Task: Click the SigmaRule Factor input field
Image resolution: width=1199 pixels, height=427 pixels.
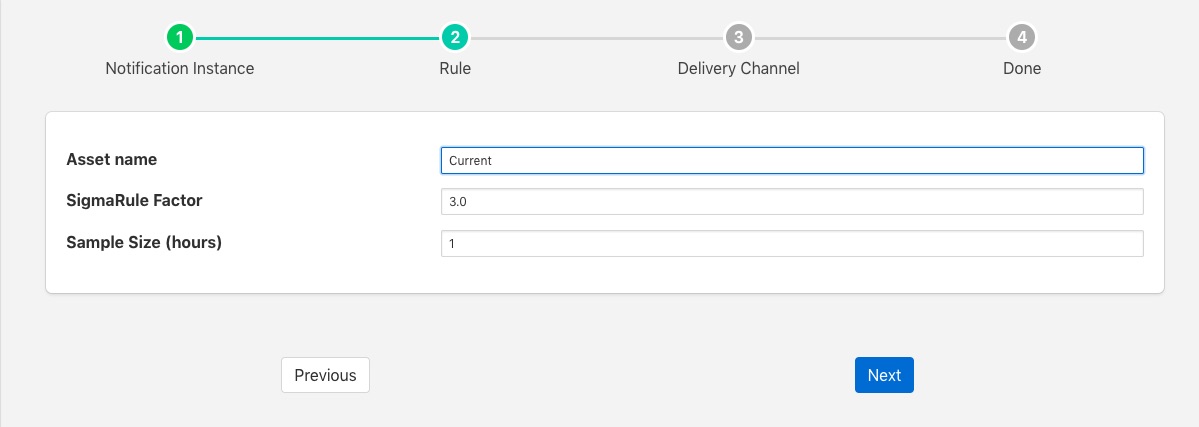Action: coord(791,201)
